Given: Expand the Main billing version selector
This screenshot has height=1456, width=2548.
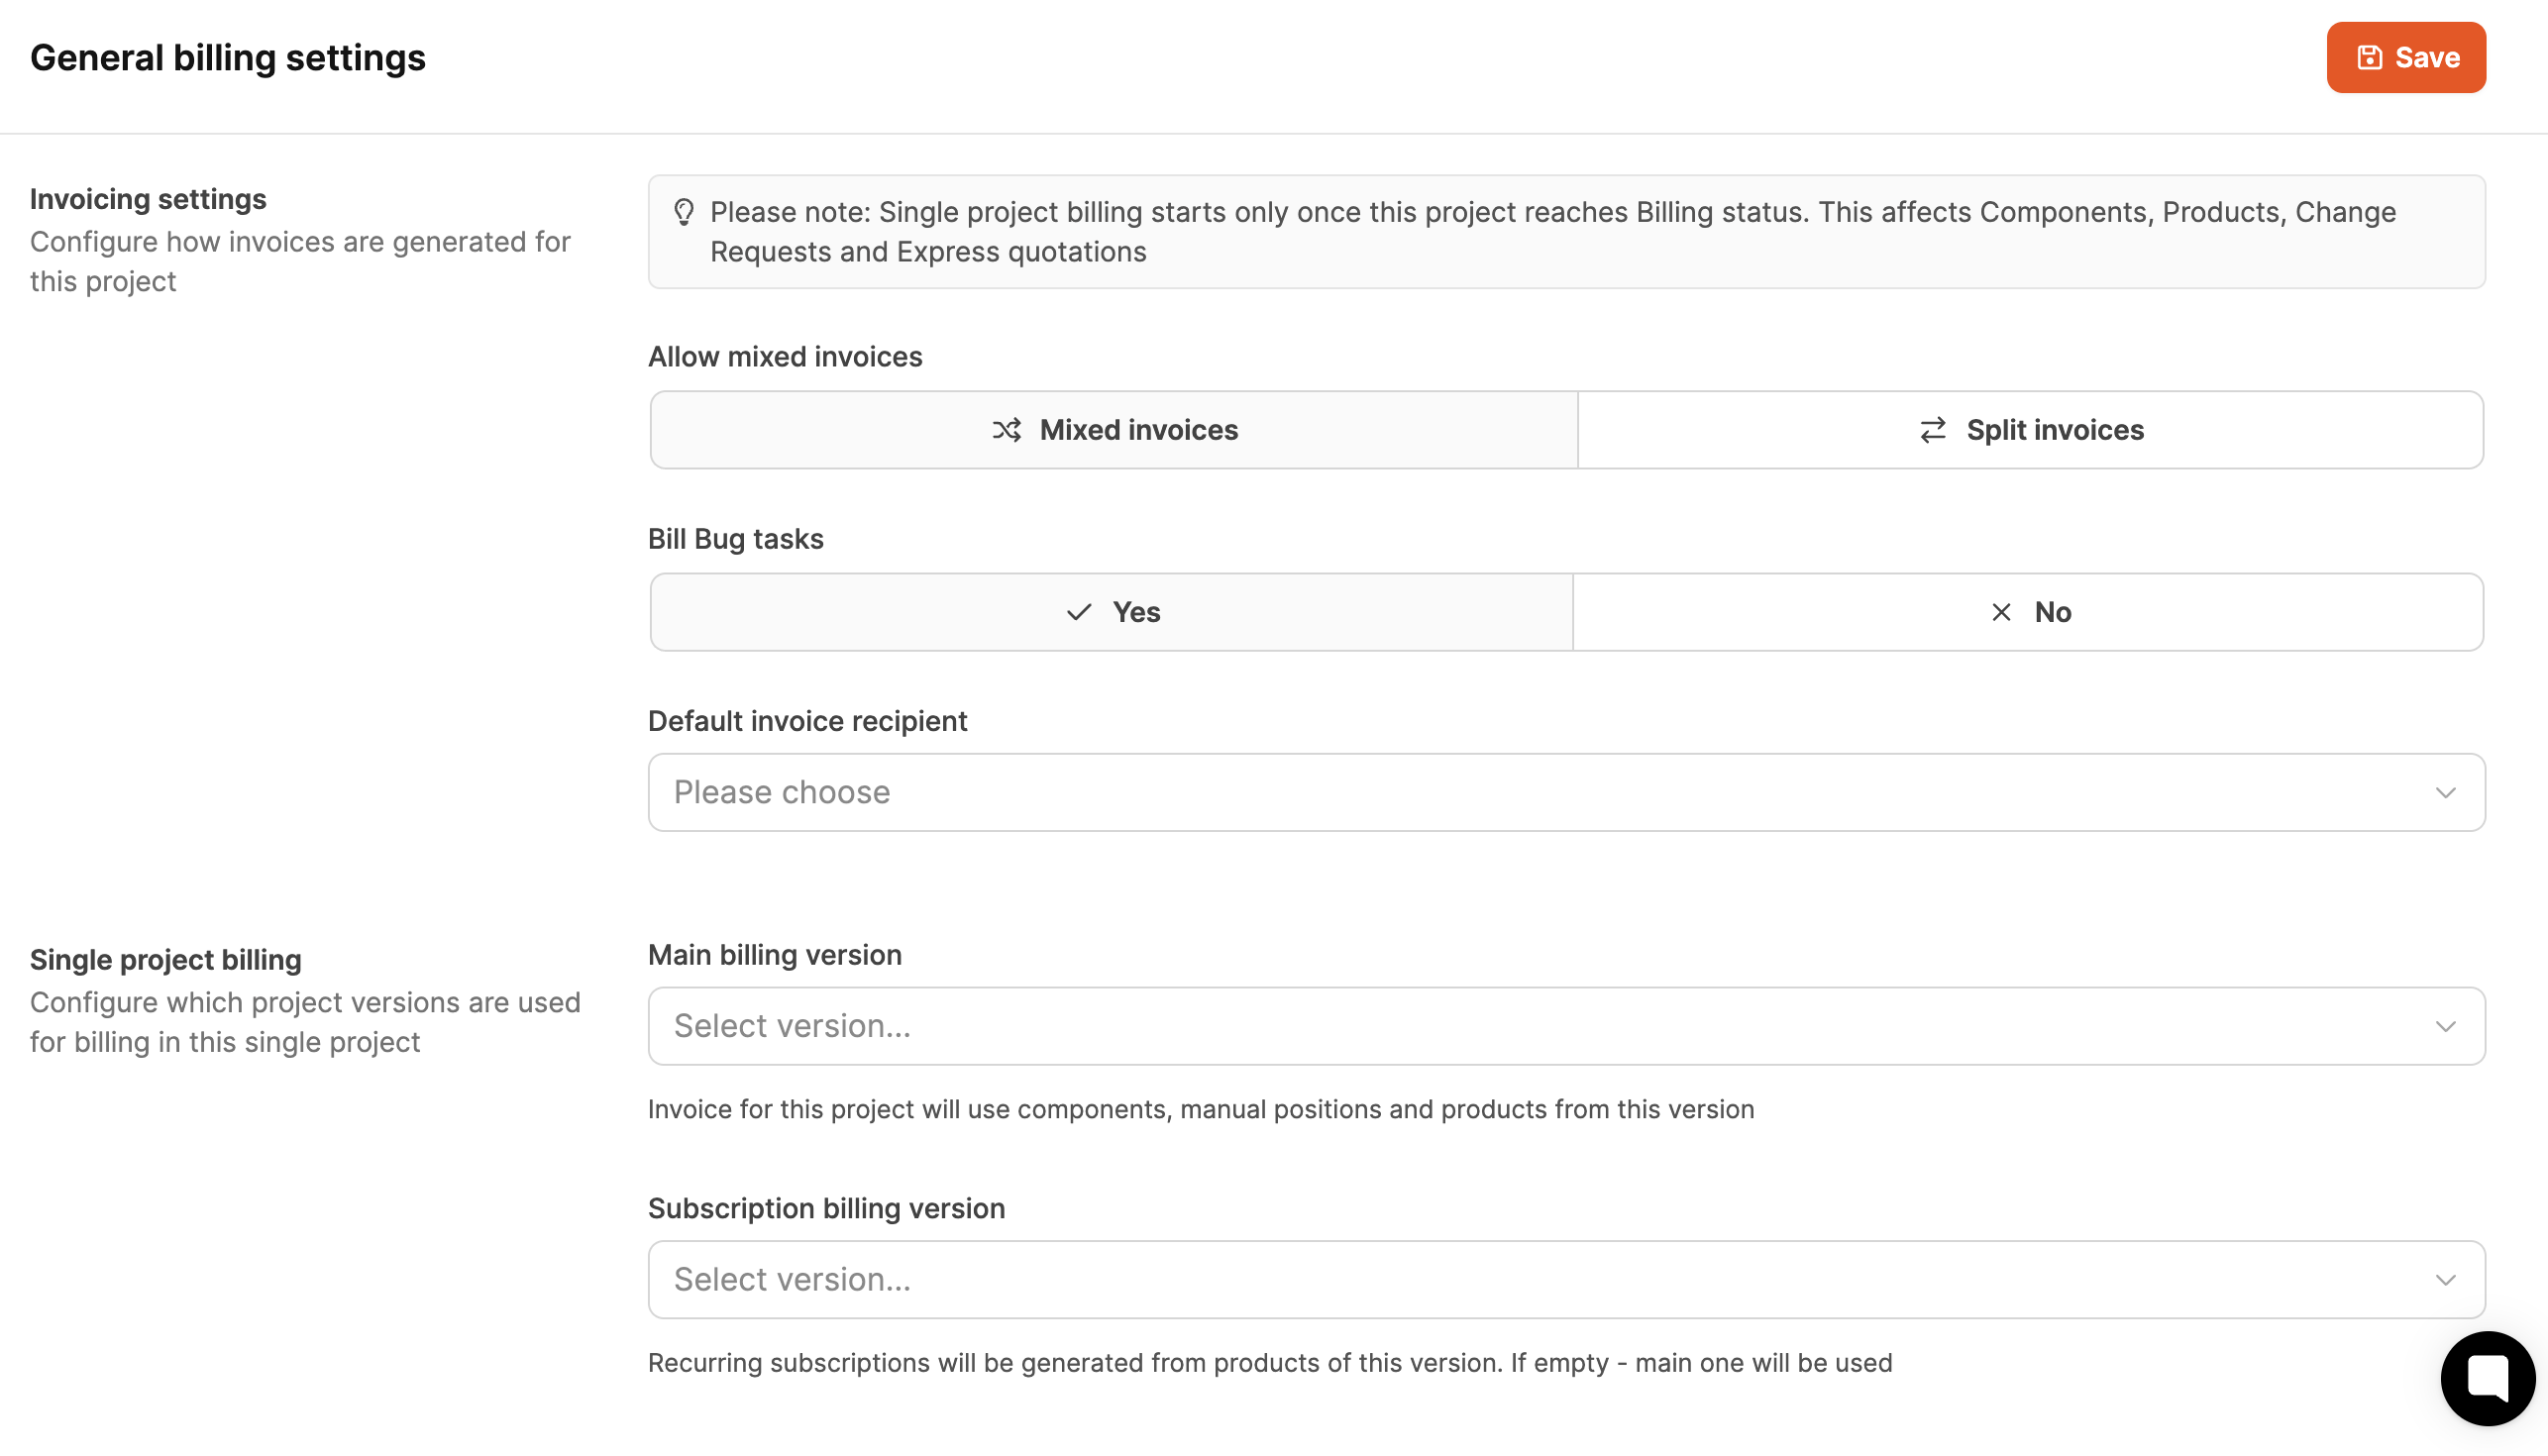Looking at the screenshot, I should 1566,1026.
